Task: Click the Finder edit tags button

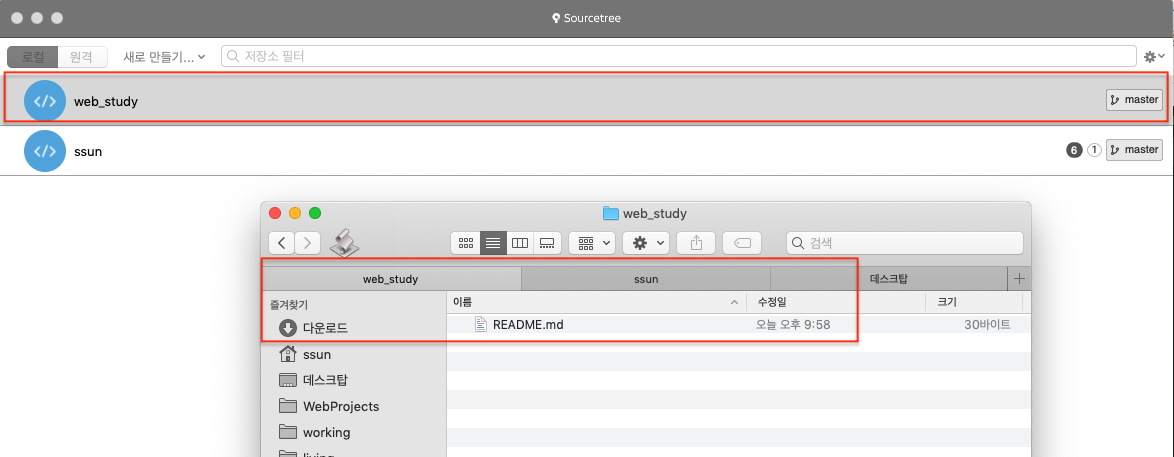Action: [x=742, y=243]
